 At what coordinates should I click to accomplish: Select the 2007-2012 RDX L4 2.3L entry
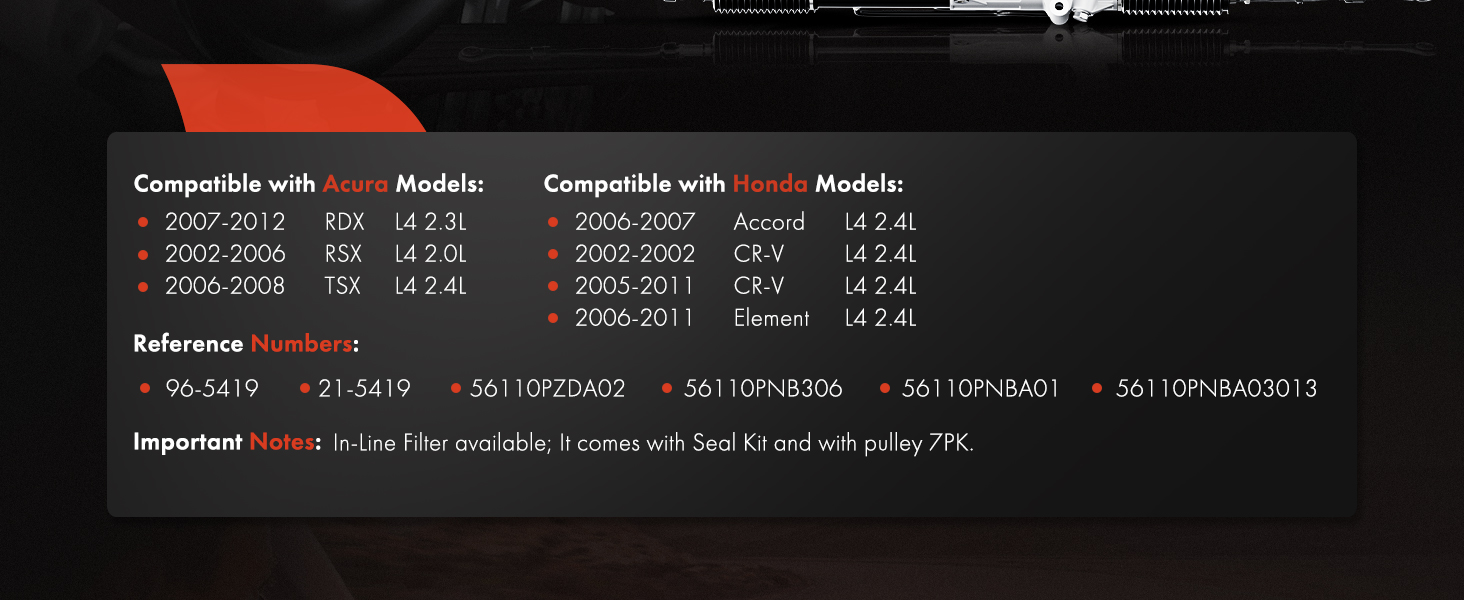coord(302,222)
